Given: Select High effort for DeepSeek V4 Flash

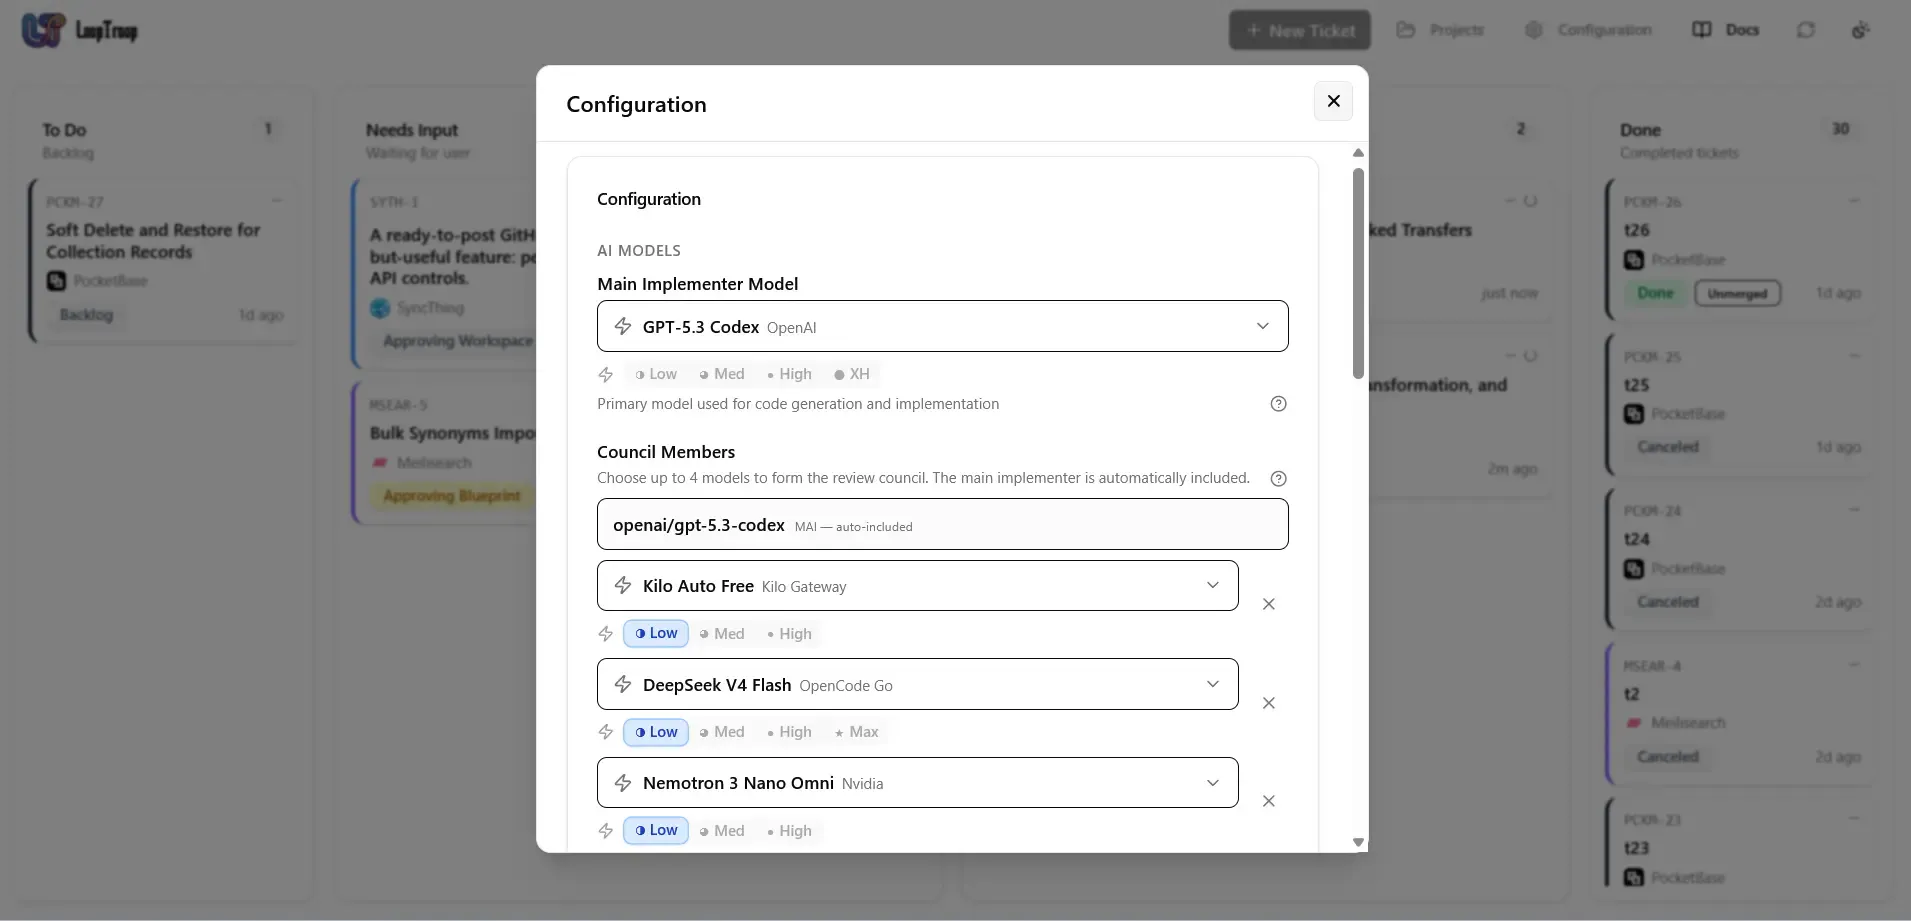Looking at the screenshot, I should pyautogui.click(x=789, y=732).
